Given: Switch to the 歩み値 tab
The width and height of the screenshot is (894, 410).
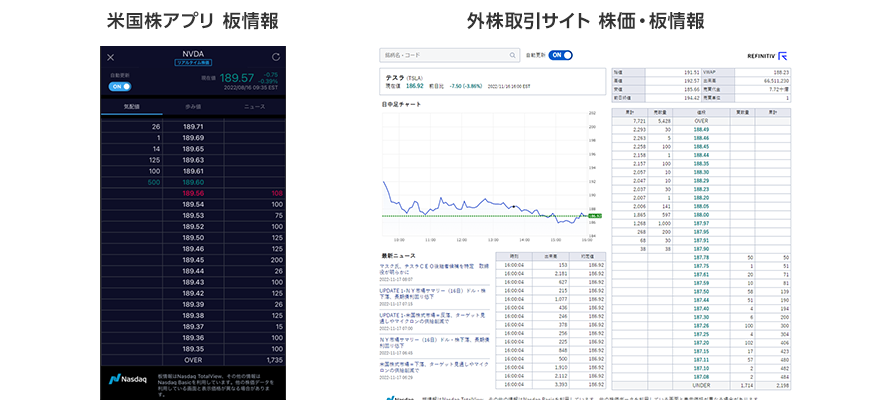Looking at the screenshot, I should click(x=193, y=105).
